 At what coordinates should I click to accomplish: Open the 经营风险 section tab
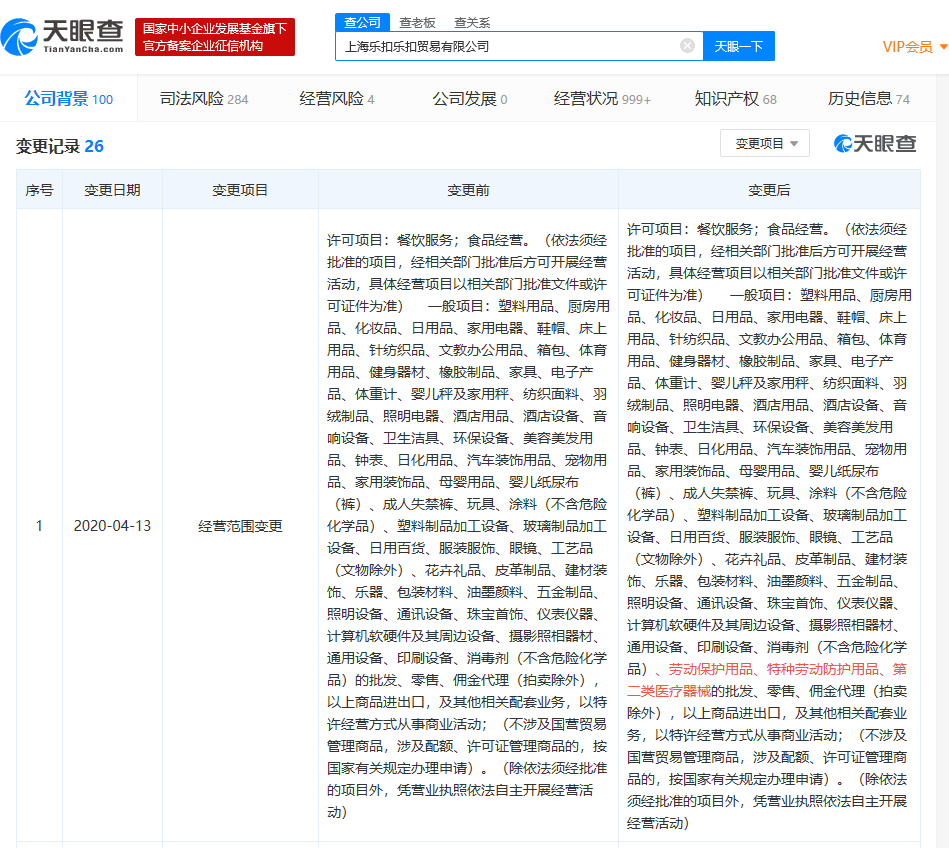tap(337, 99)
